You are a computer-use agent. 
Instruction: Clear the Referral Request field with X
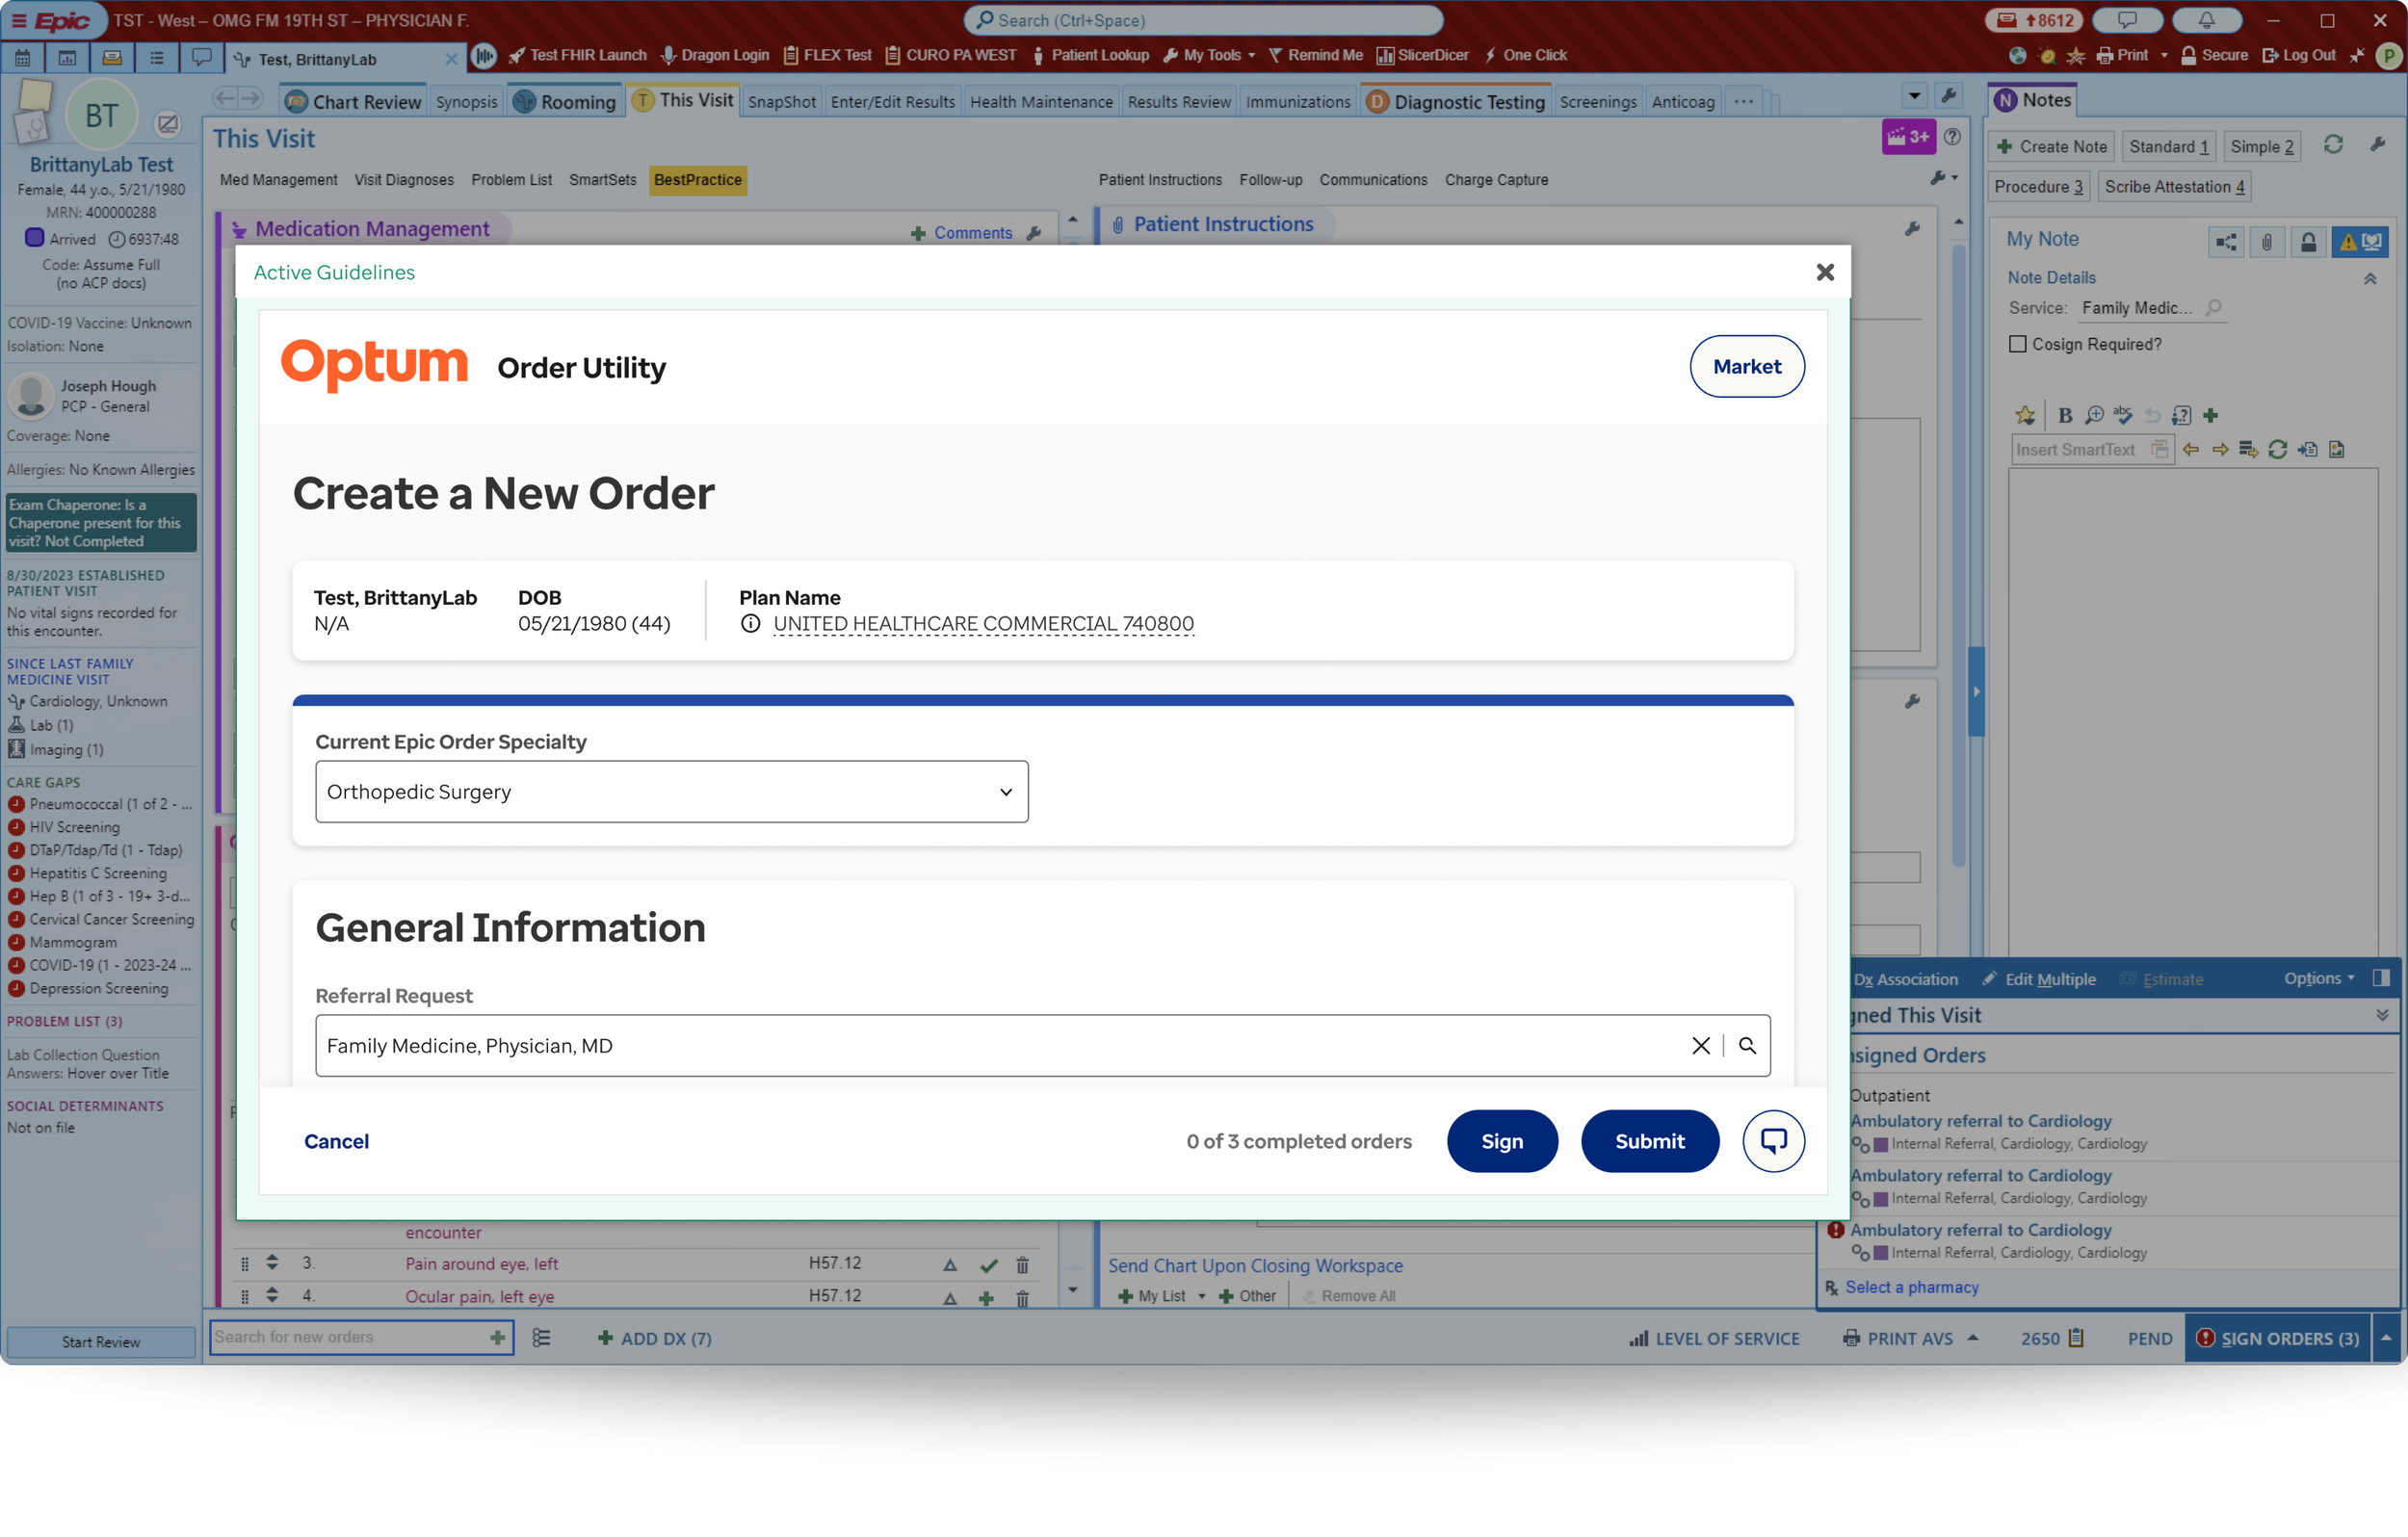coord(1700,1045)
